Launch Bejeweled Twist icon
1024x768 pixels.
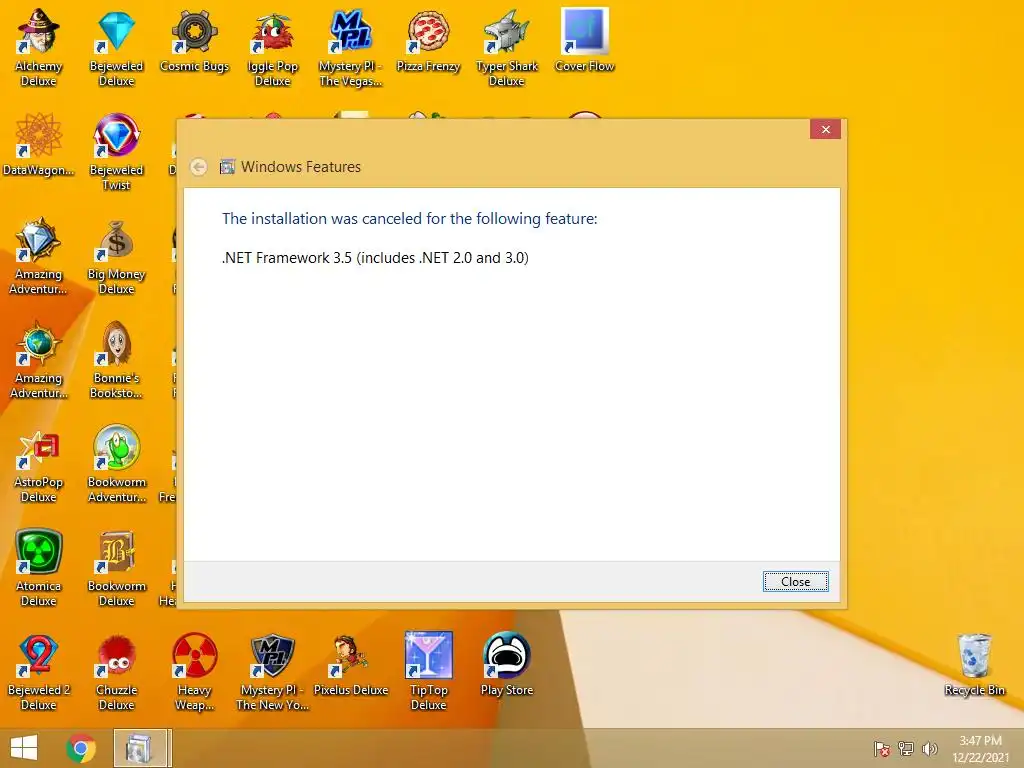116,152
